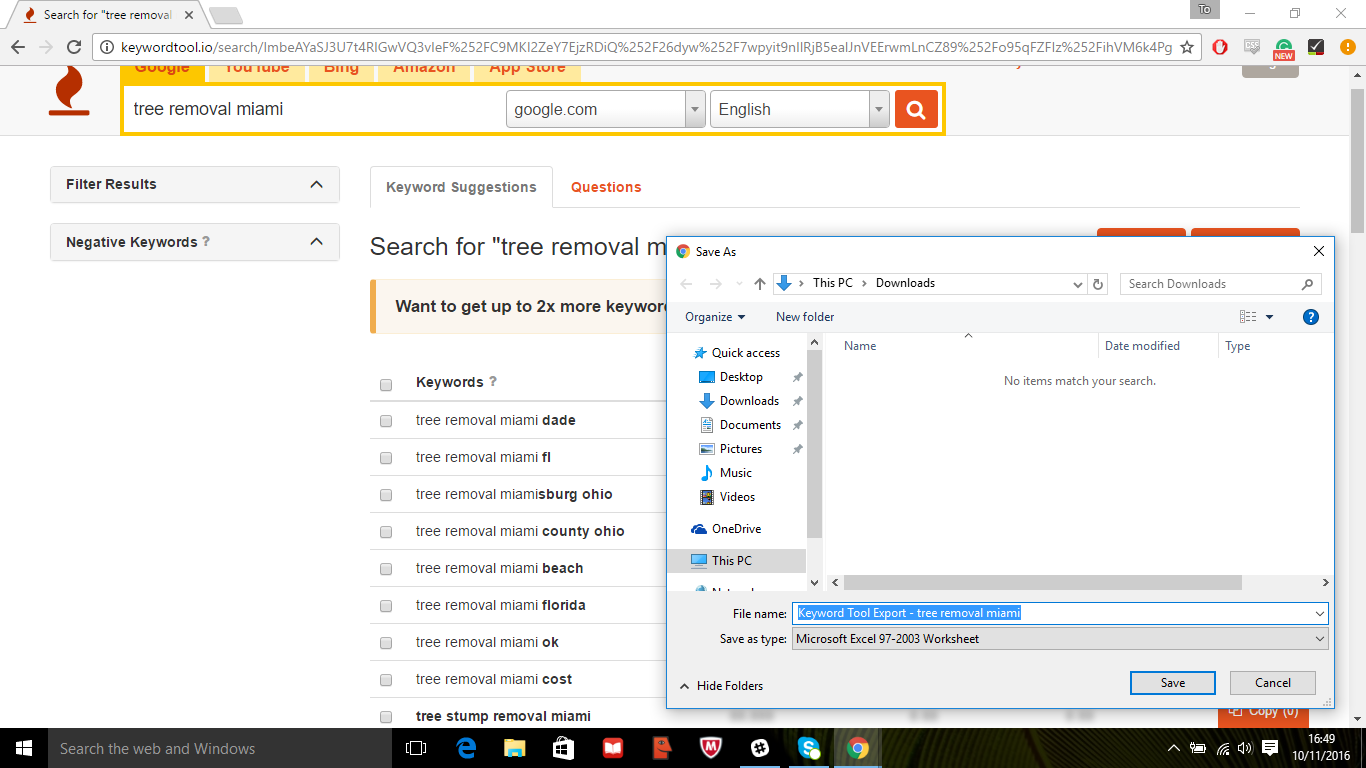1366x768 pixels.
Task: Check the 'tree removal miami beach' checkbox
Action: click(386, 569)
